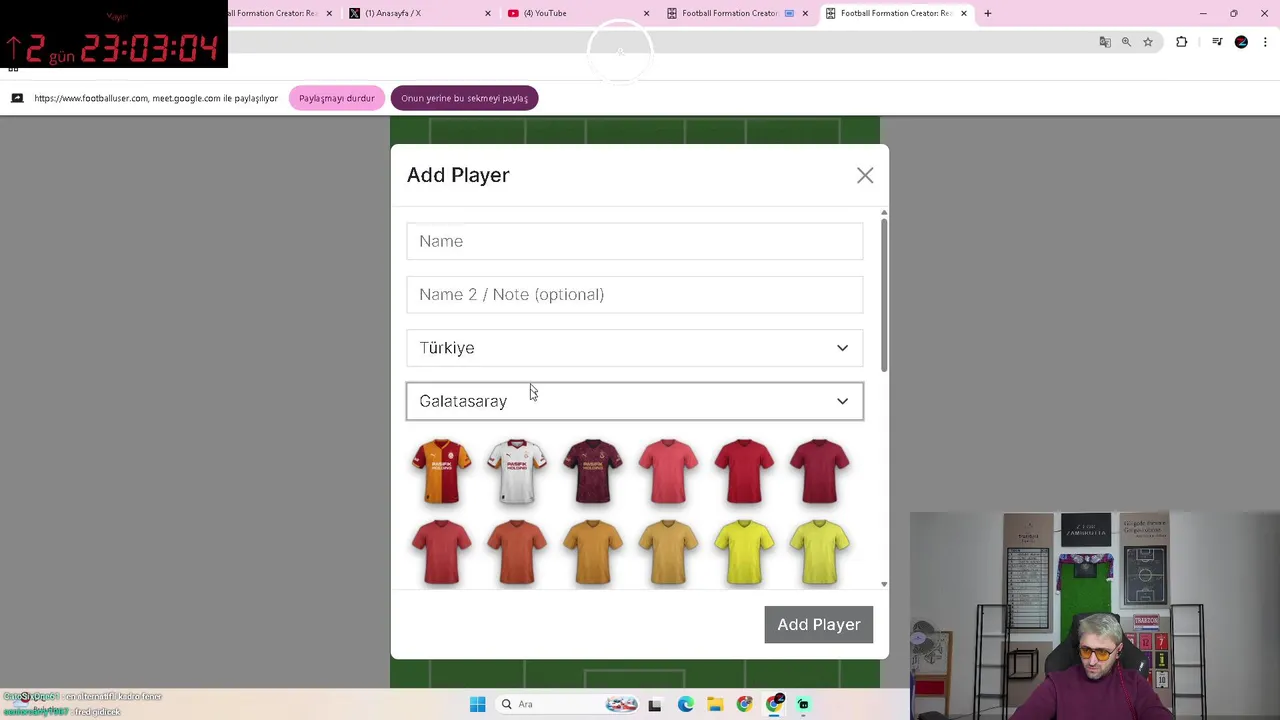Pick the darkest crimson plain jersey in the top row

pyautogui.click(x=820, y=471)
